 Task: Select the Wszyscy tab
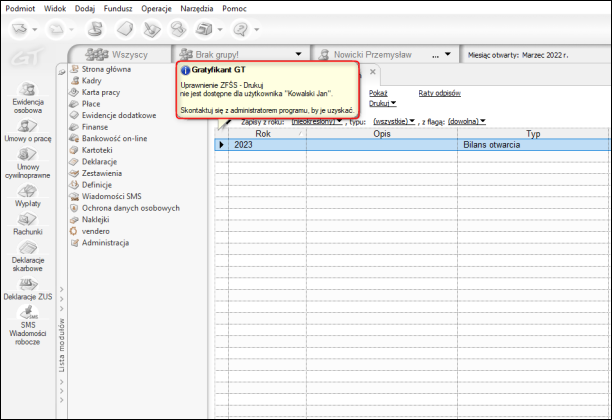[x=119, y=54]
